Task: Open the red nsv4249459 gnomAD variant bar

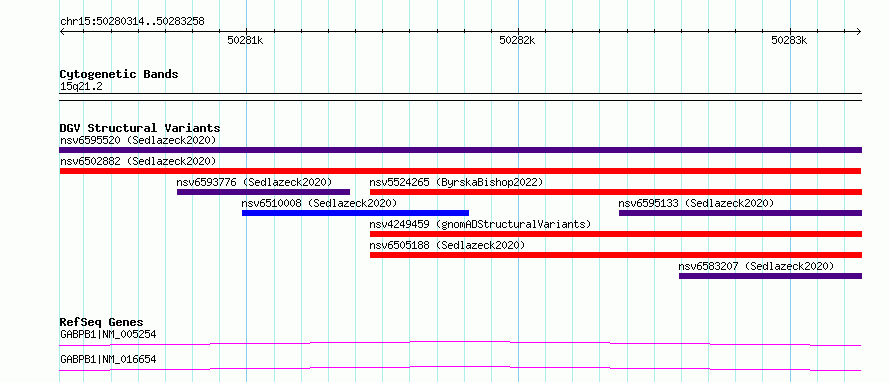Action: (616, 234)
